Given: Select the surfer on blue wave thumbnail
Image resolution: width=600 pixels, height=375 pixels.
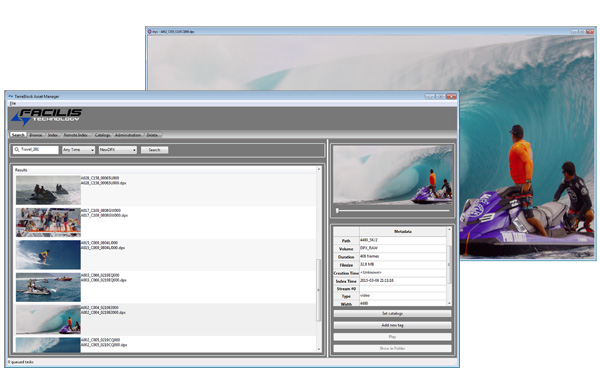Looking at the screenshot, I should pos(48,255).
